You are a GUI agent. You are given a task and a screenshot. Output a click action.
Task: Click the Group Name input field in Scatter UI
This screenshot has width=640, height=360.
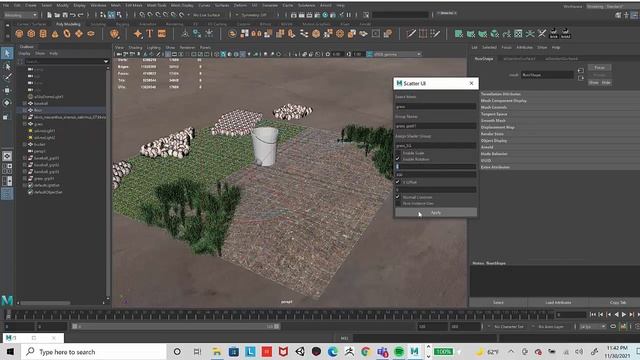436,126
